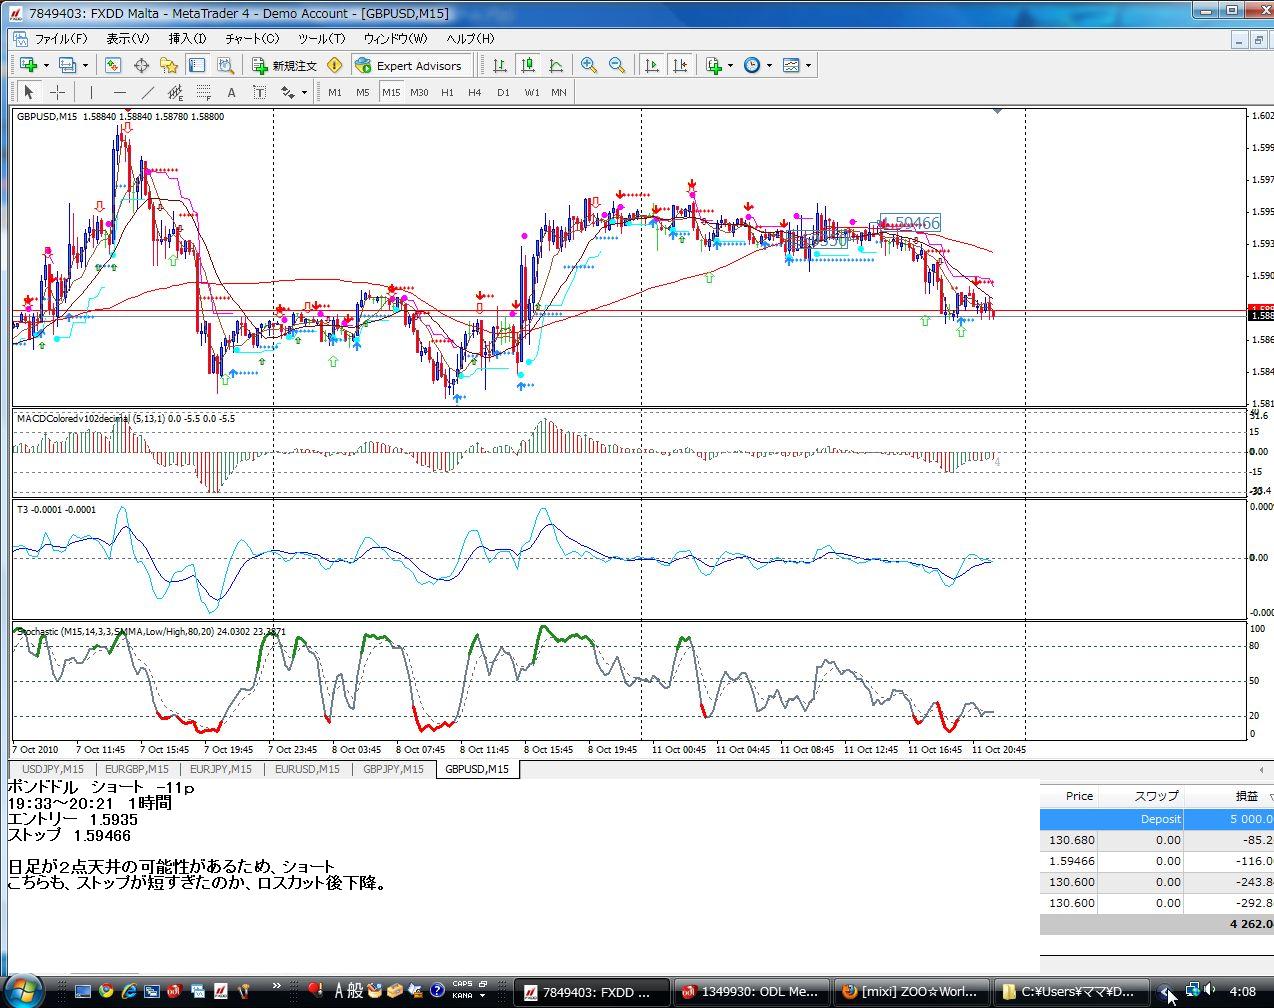Select the vertical line drawing tool
Viewport: 1274px width, 1008px height.
(90, 92)
